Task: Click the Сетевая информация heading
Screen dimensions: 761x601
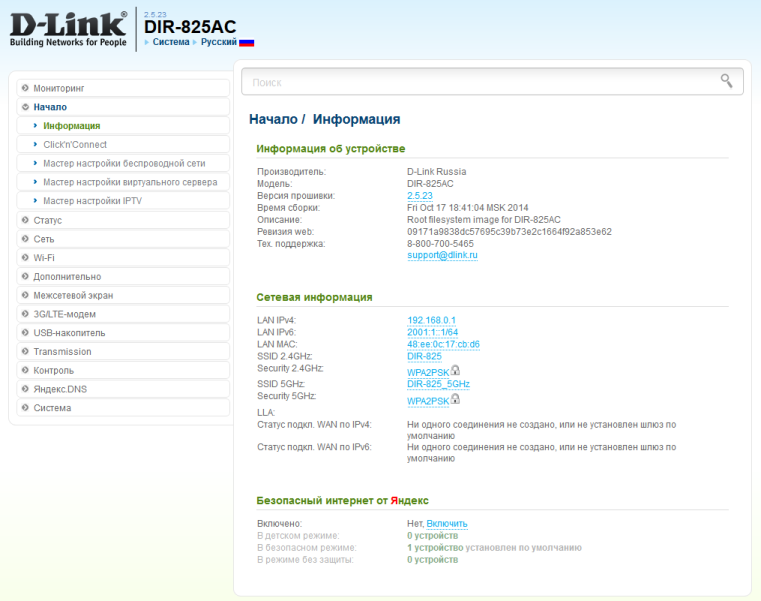Action: 314,297
